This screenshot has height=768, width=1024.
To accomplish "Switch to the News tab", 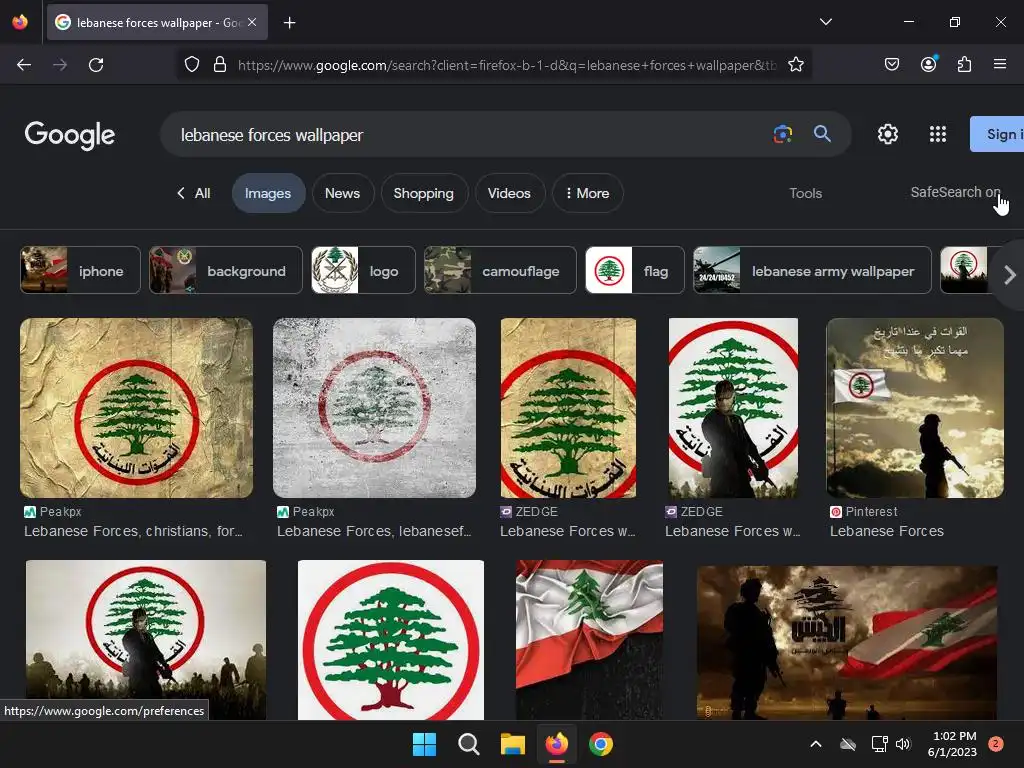I will [342, 193].
